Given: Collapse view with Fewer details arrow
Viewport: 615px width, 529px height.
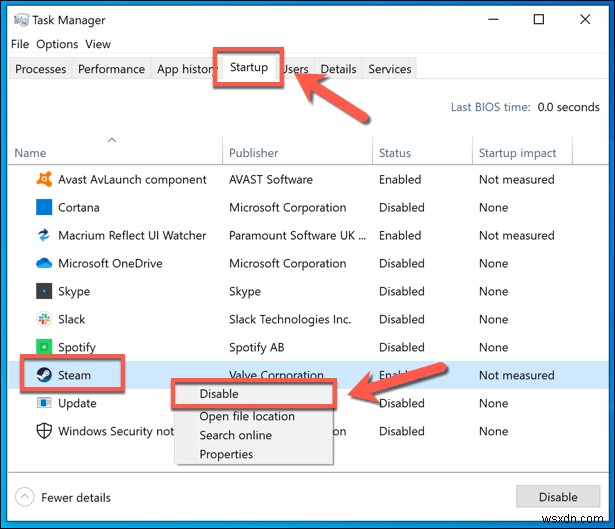Looking at the screenshot, I should [x=24, y=497].
